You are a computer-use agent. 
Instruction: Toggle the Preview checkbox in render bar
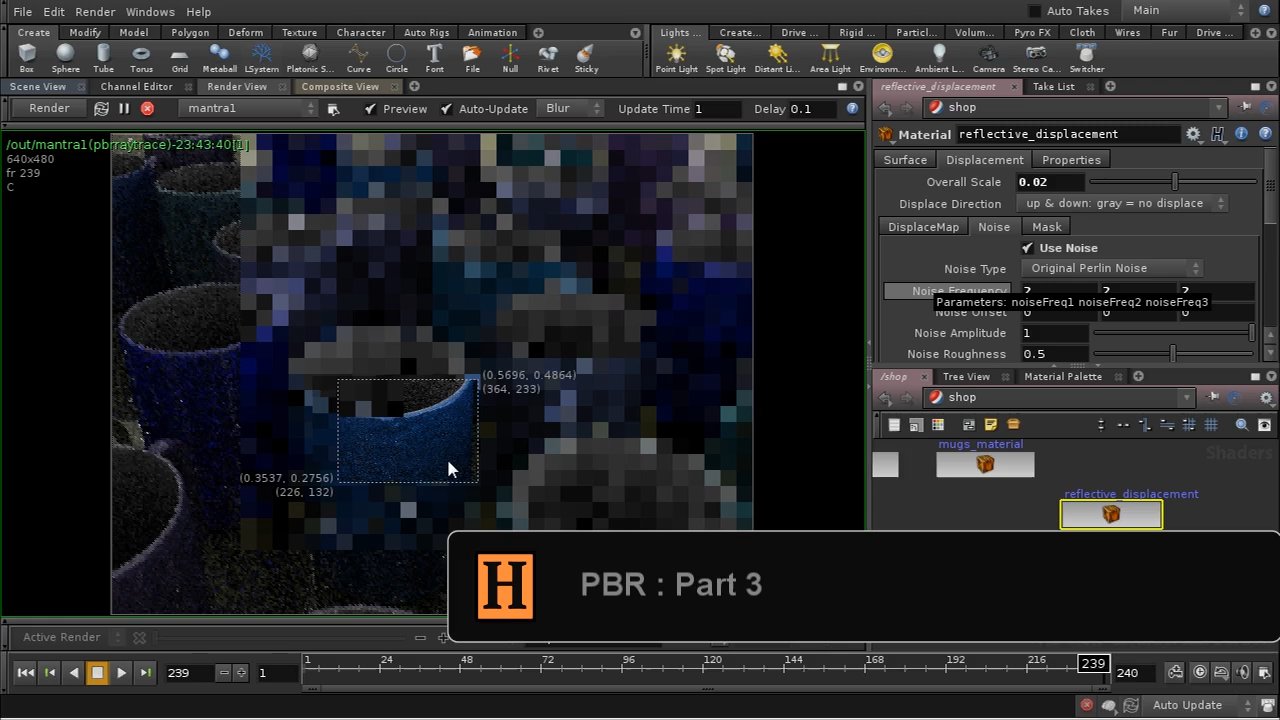(371, 108)
